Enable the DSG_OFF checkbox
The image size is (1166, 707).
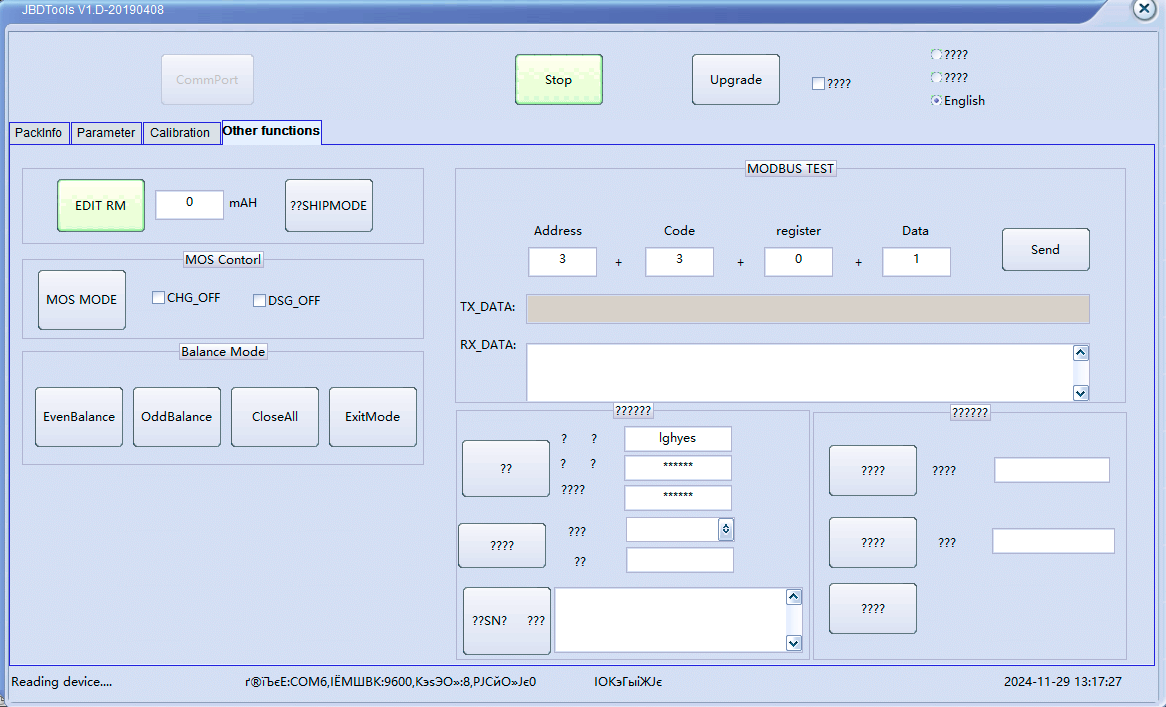[x=260, y=300]
